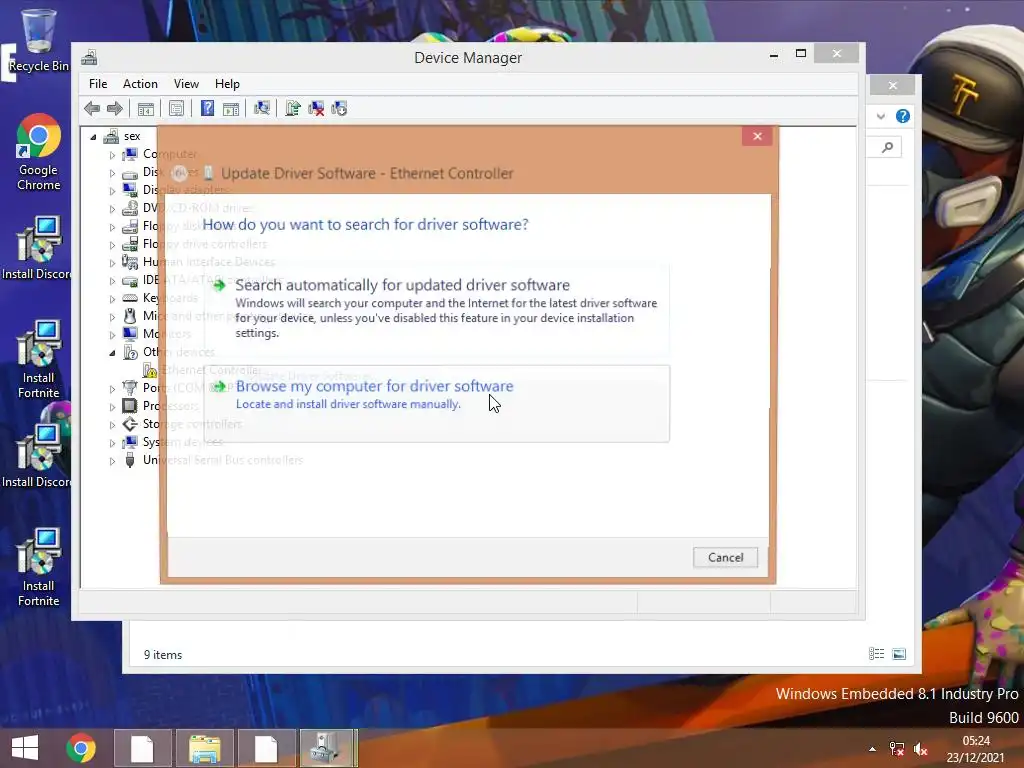Viewport: 1024px width, 768px height.
Task: Click the network status tray icon
Action: pyautogui.click(x=897, y=749)
